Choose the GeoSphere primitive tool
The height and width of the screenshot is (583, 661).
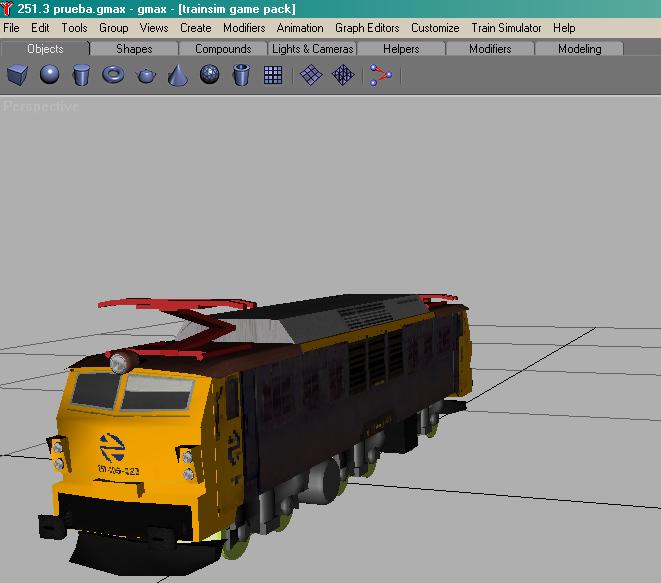(209, 74)
